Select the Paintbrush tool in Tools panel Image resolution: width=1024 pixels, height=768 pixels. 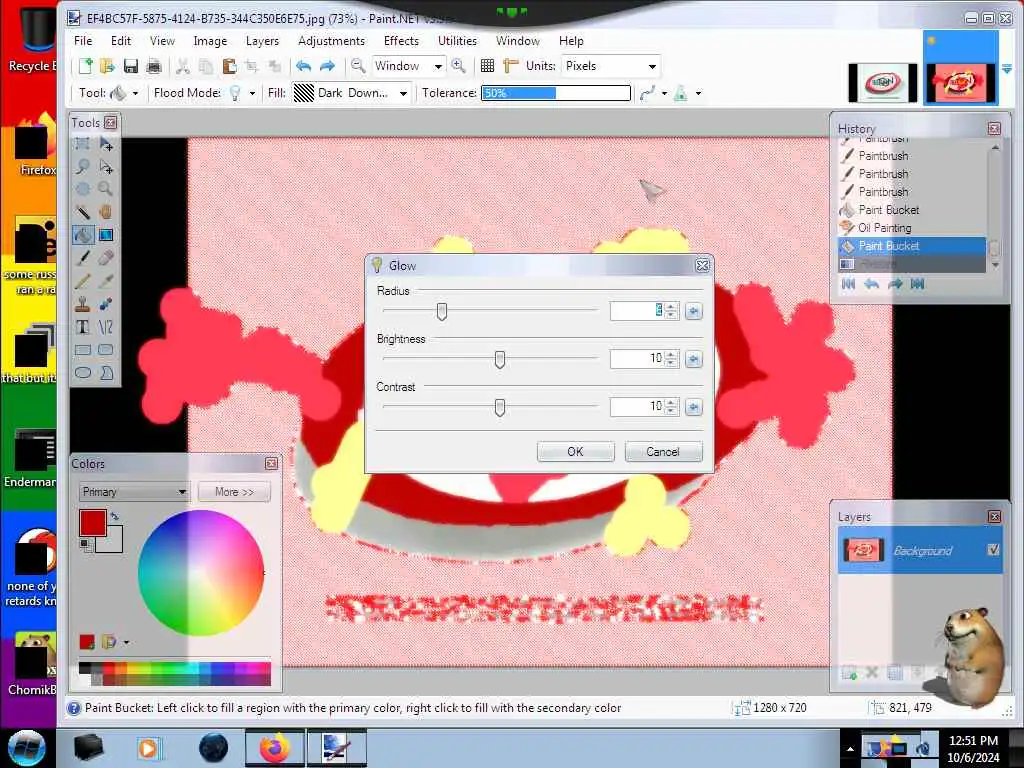[x=83, y=257]
